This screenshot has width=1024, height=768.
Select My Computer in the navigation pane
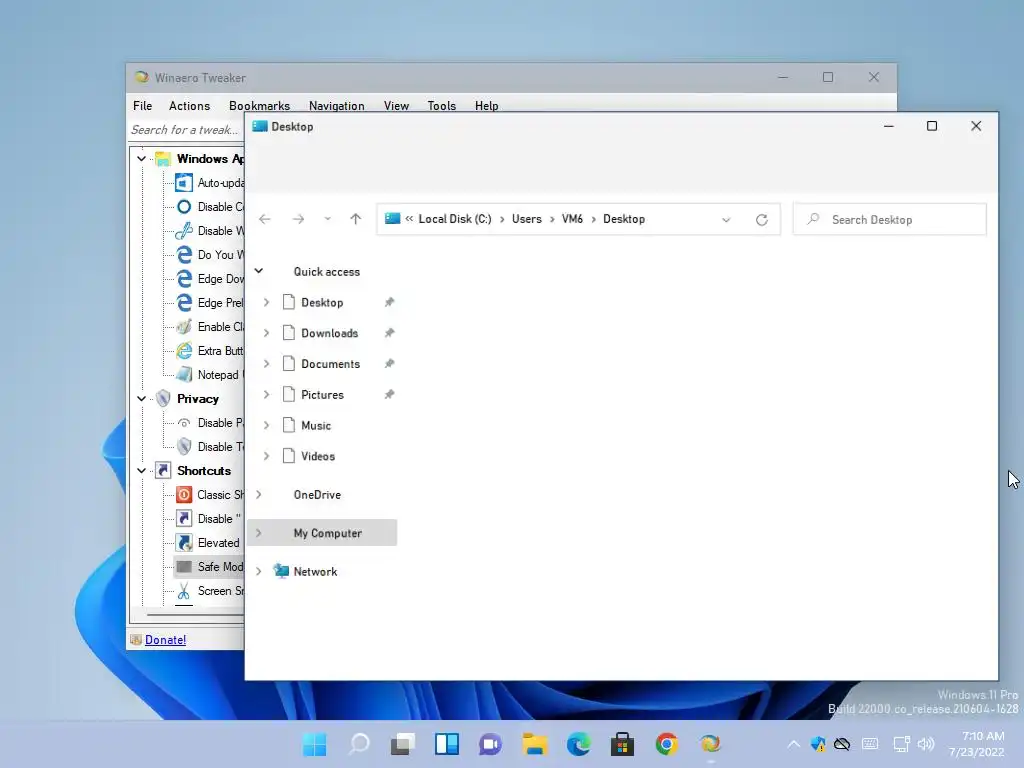click(x=323, y=533)
